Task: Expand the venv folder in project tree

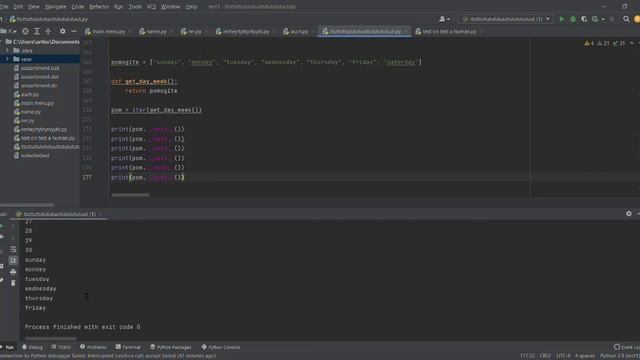Action: point(7,59)
